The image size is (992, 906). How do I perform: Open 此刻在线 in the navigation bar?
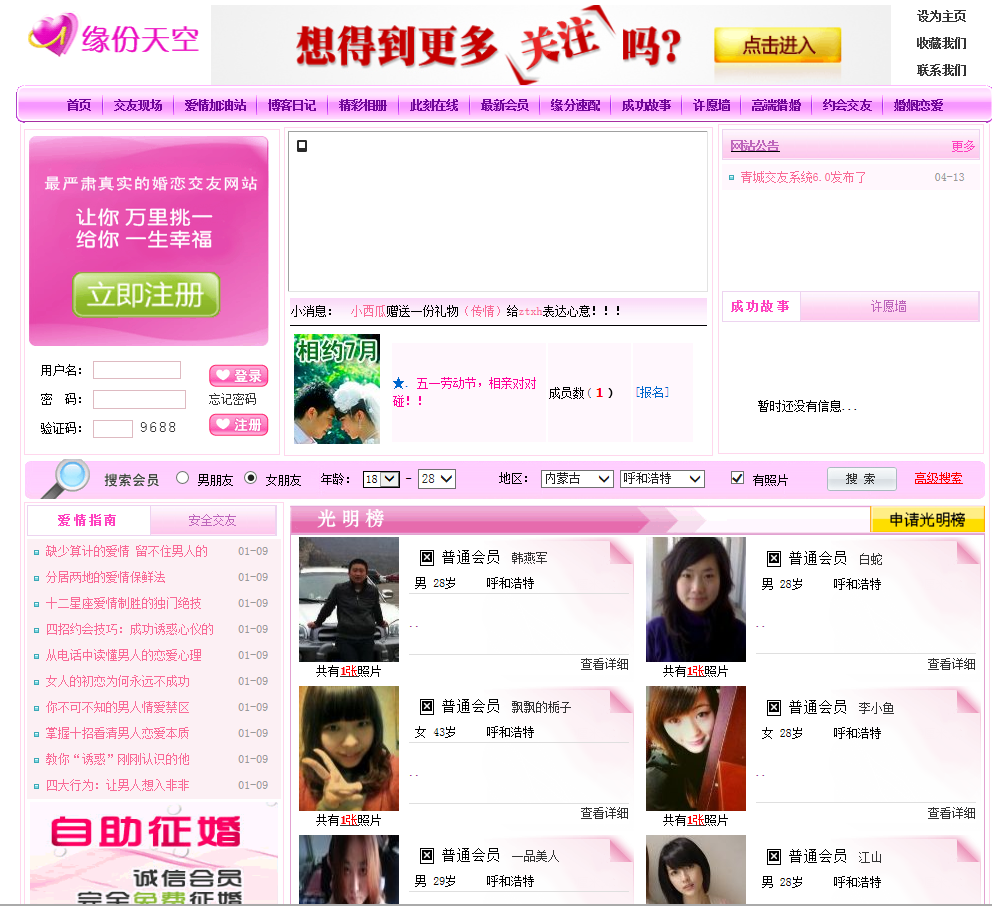click(434, 105)
